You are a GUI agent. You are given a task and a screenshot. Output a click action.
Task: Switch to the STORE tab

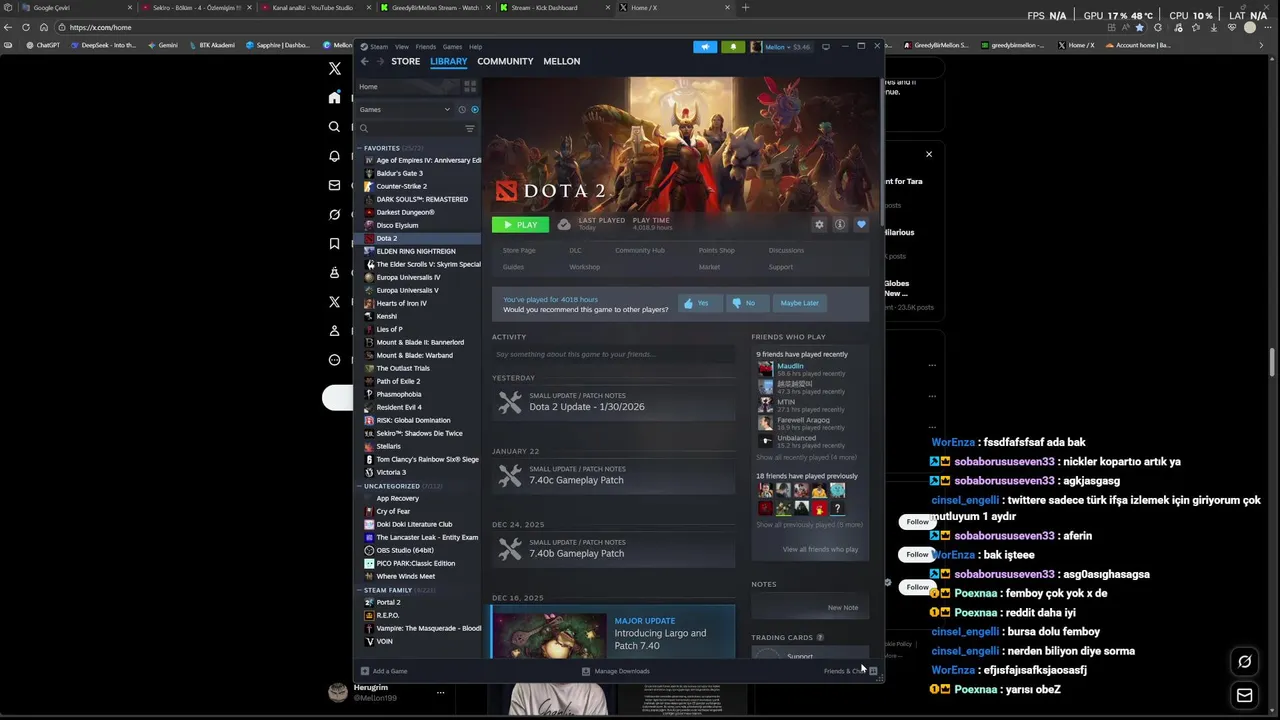point(405,61)
